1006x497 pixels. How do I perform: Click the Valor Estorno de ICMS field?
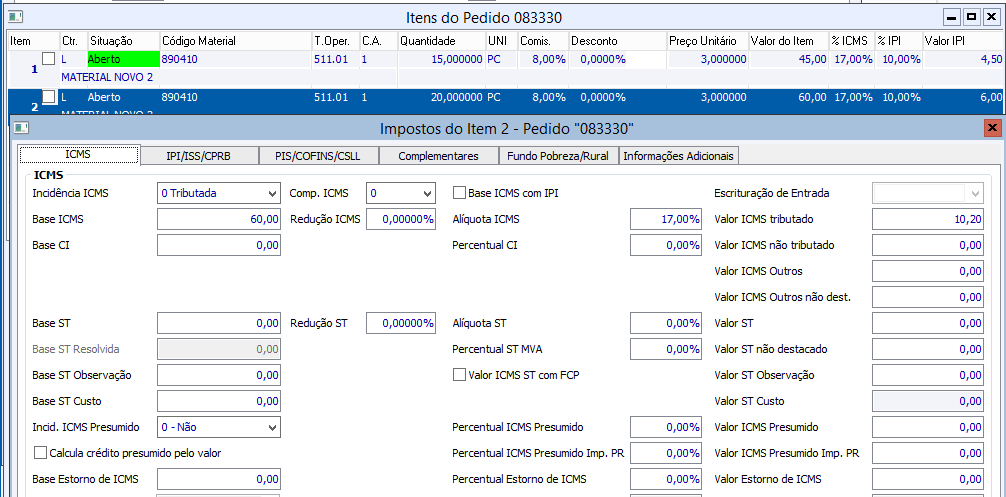[928, 479]
